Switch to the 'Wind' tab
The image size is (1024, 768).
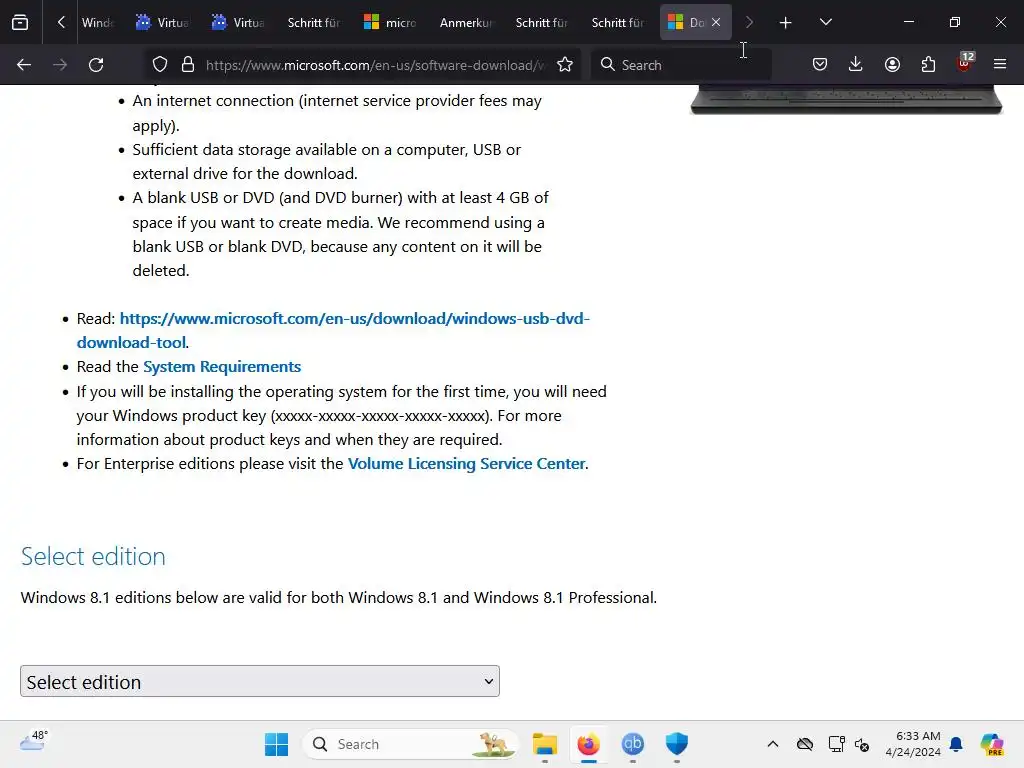tap(97, 23)
